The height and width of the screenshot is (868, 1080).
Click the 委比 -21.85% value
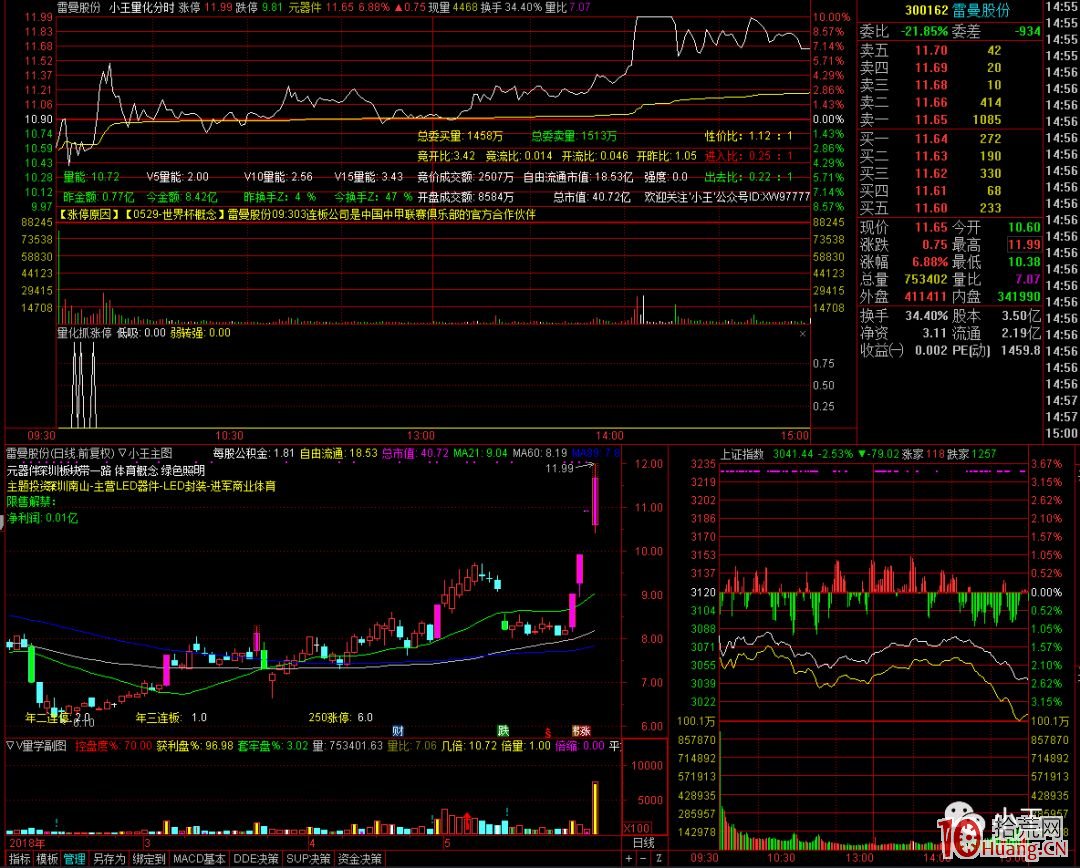pyautogui.click(x=924, y=31)
